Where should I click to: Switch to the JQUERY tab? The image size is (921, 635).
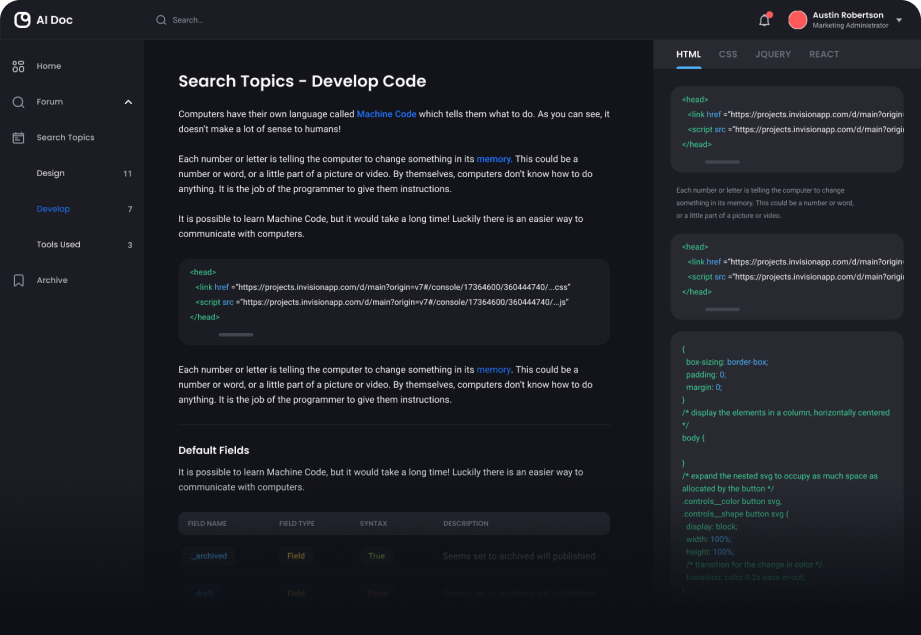[773, 55]
